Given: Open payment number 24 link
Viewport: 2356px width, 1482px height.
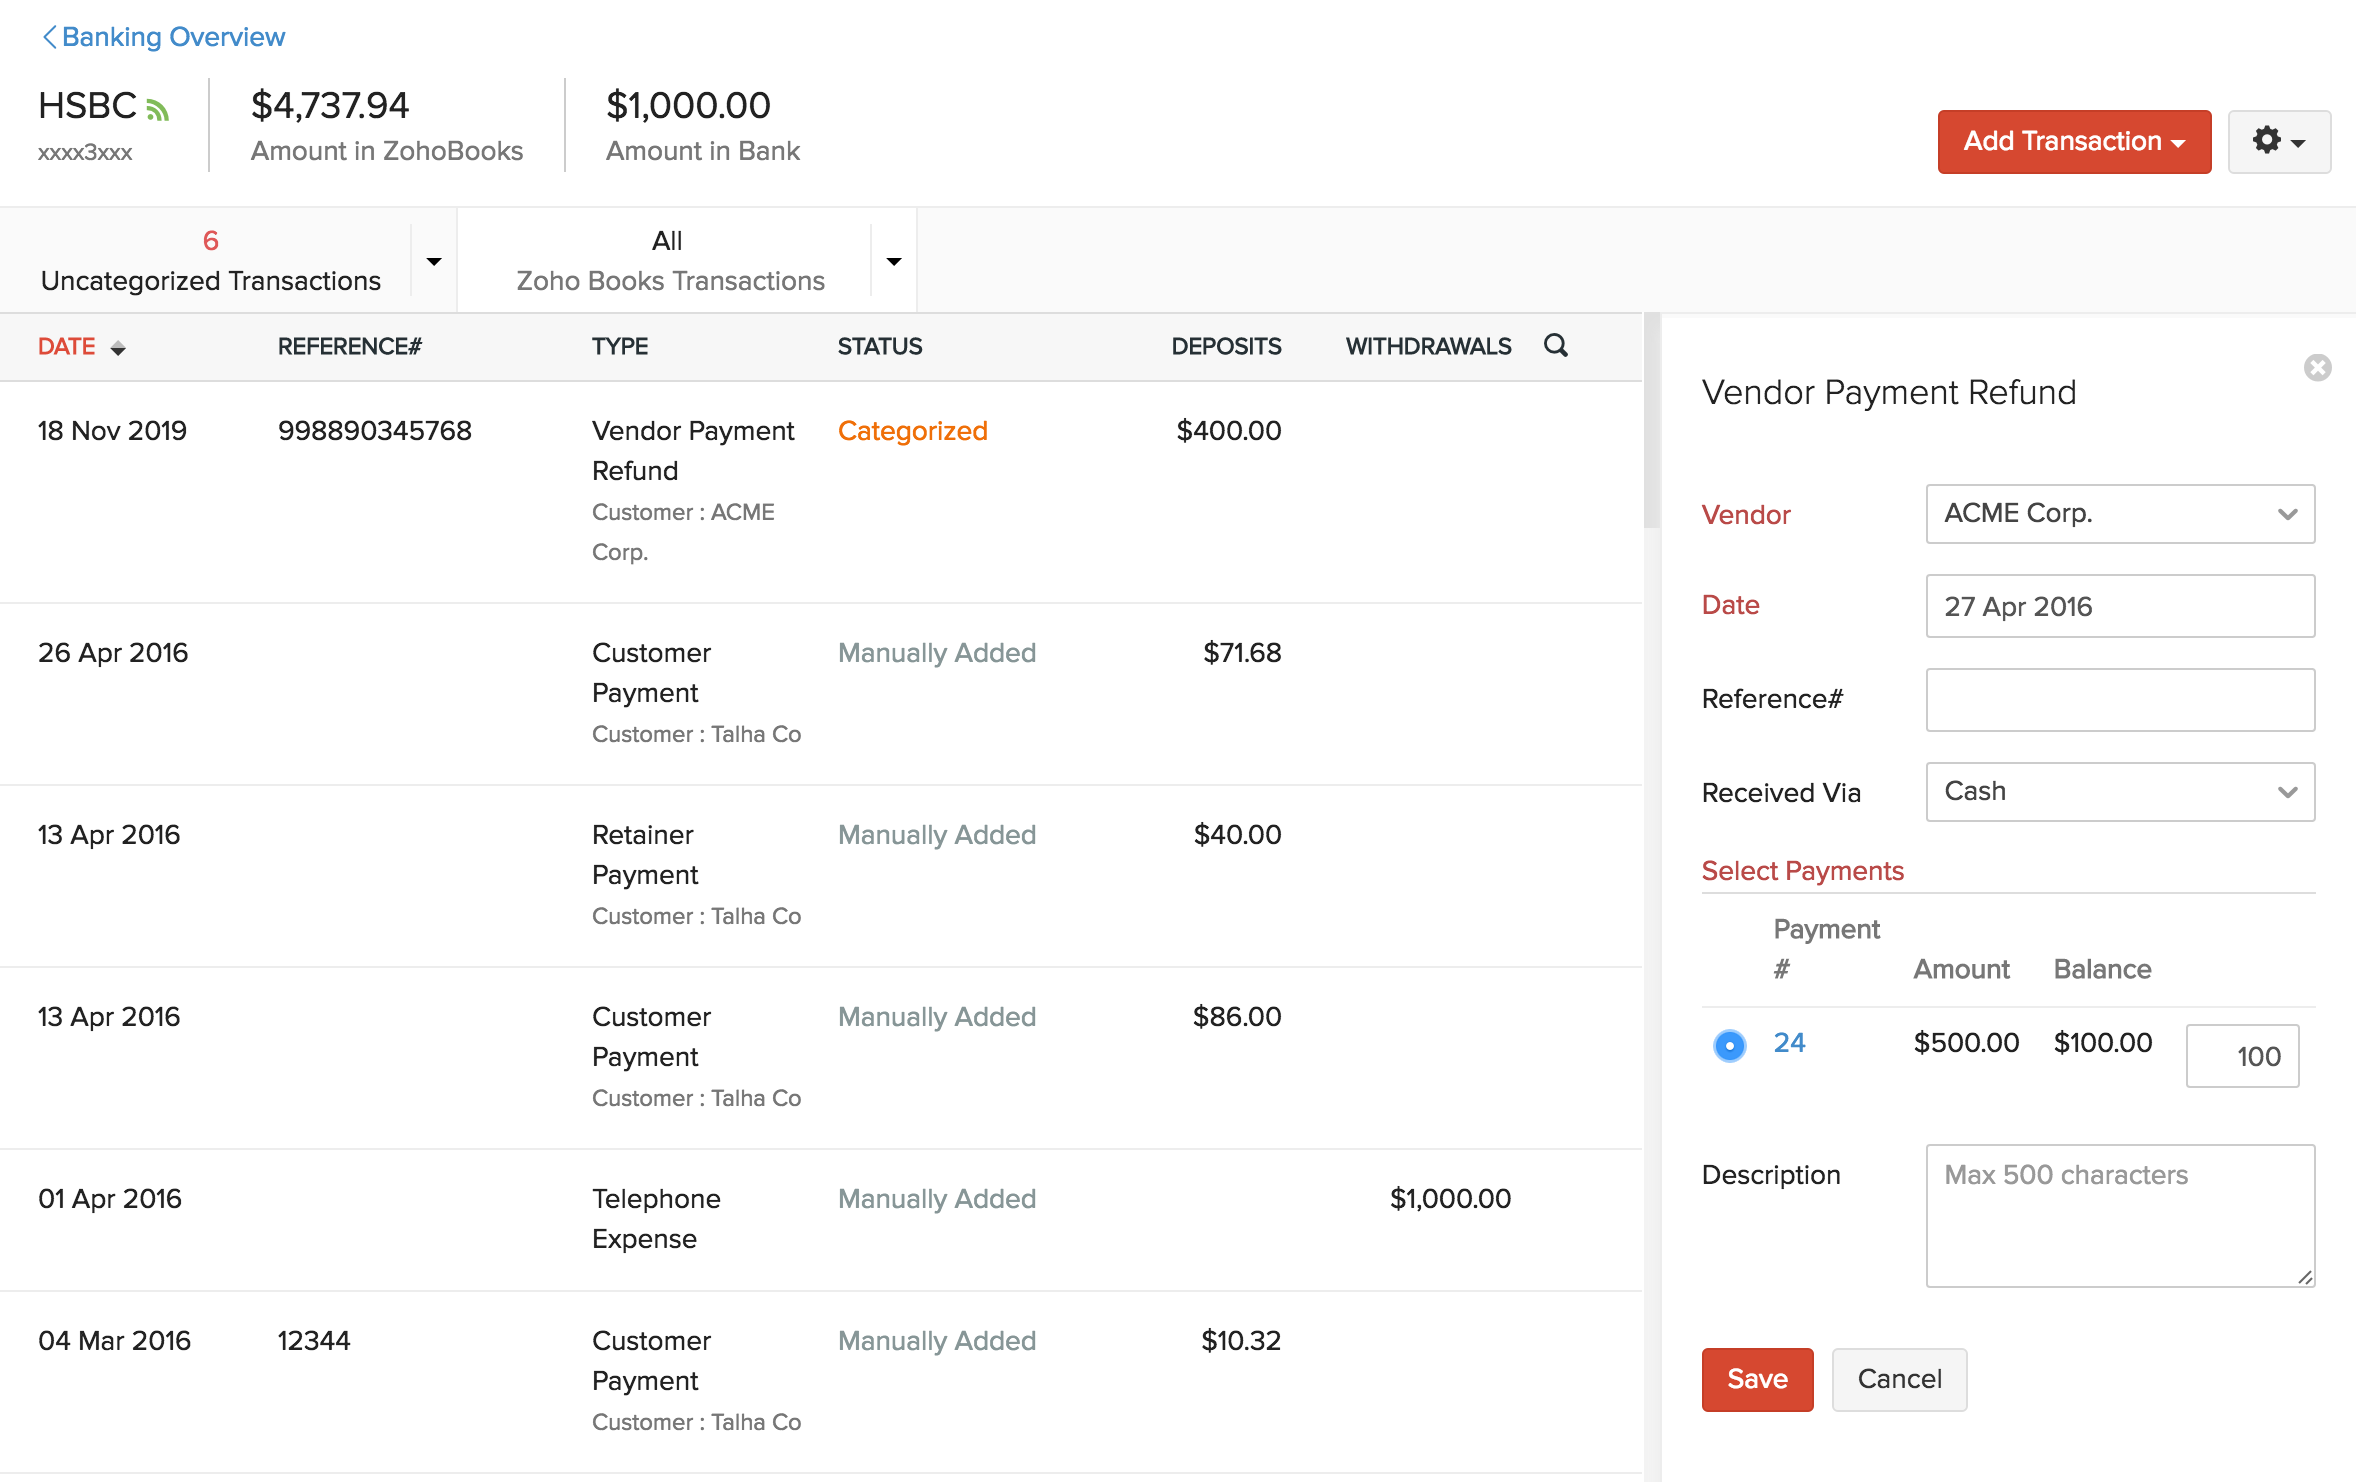Looking at the screenshot, I should [x=1789, y=1043].
